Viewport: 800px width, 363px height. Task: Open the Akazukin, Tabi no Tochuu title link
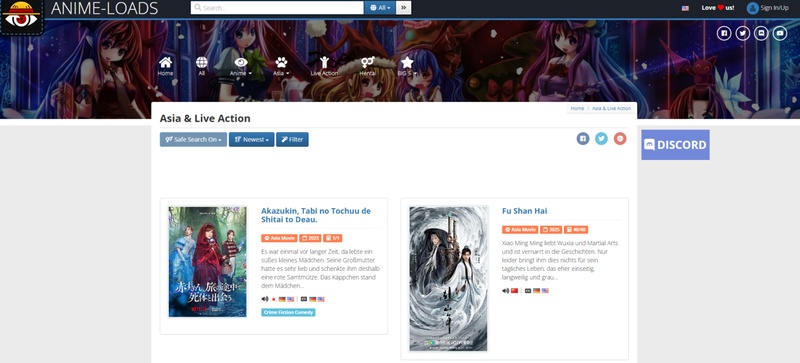pos(316,215)
